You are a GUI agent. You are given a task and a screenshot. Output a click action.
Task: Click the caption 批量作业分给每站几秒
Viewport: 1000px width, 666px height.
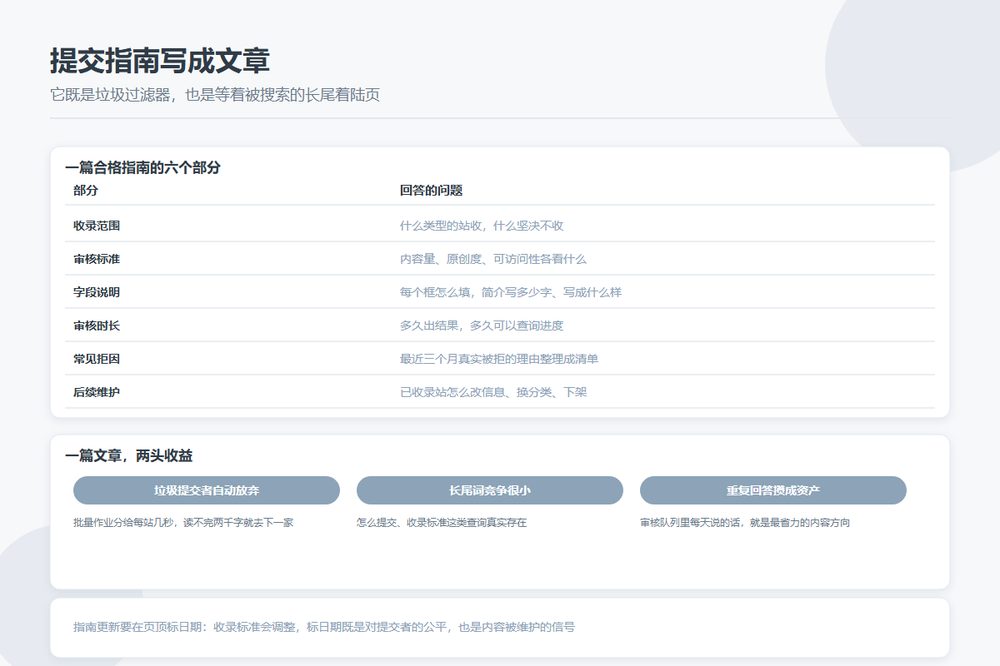pos(183,522)
